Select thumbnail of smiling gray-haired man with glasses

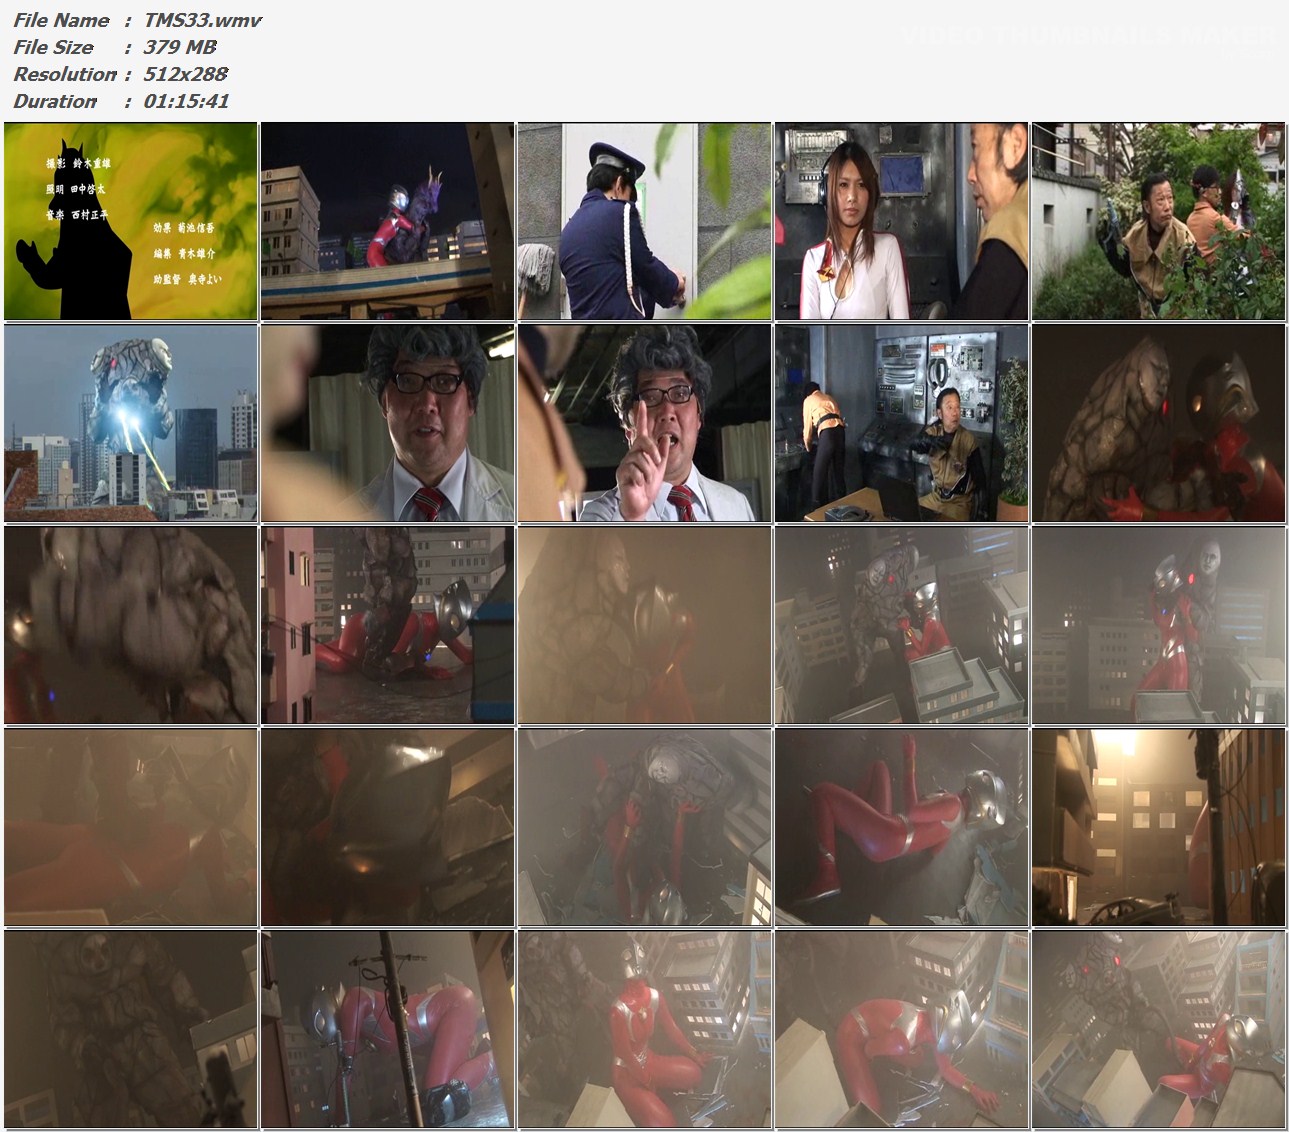click(388, 423)
